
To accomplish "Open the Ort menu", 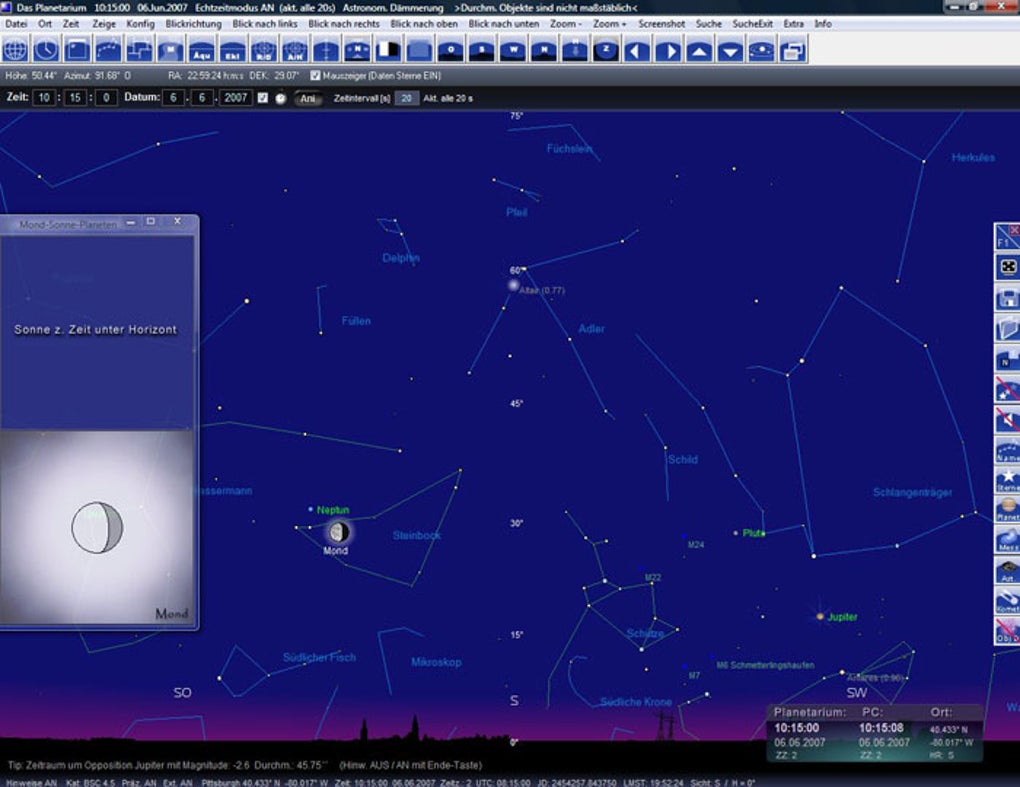I will tap(45, 23).
